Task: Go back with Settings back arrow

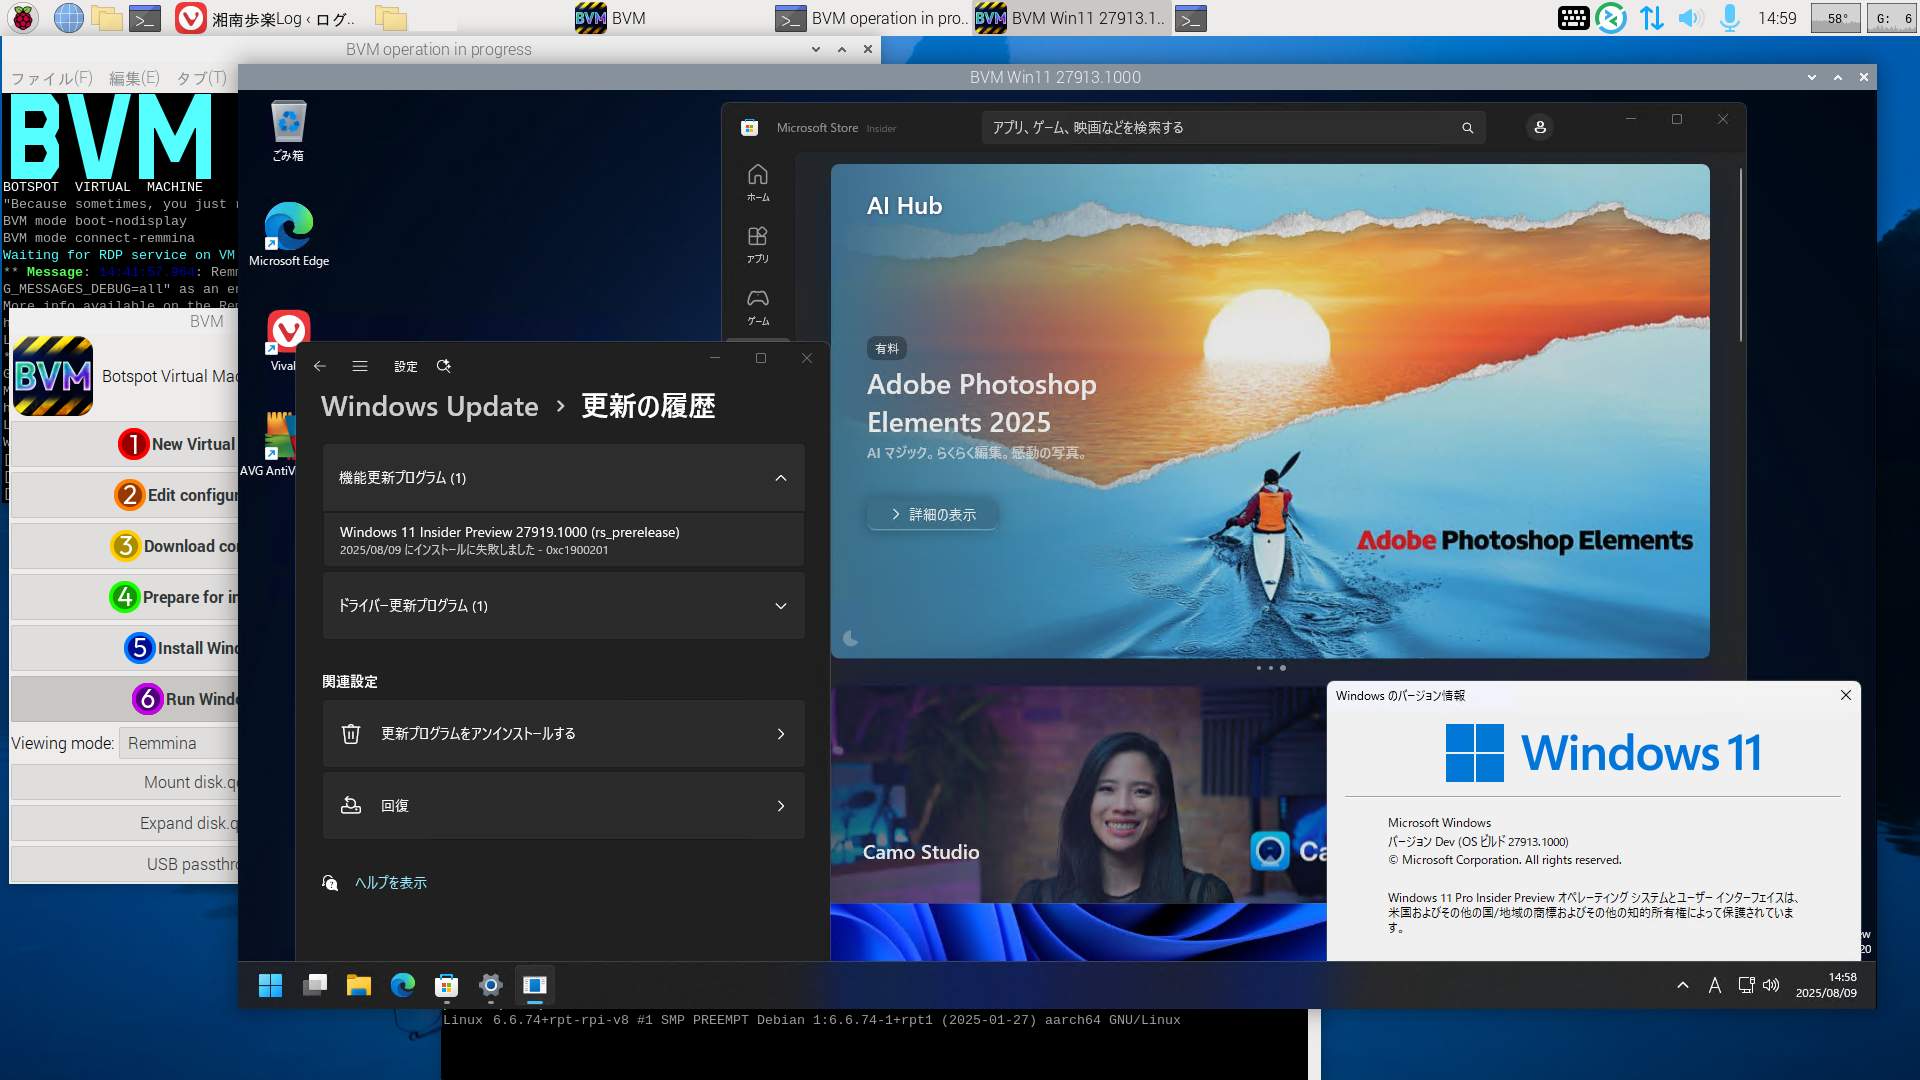Action: click(x=320, y=366)
